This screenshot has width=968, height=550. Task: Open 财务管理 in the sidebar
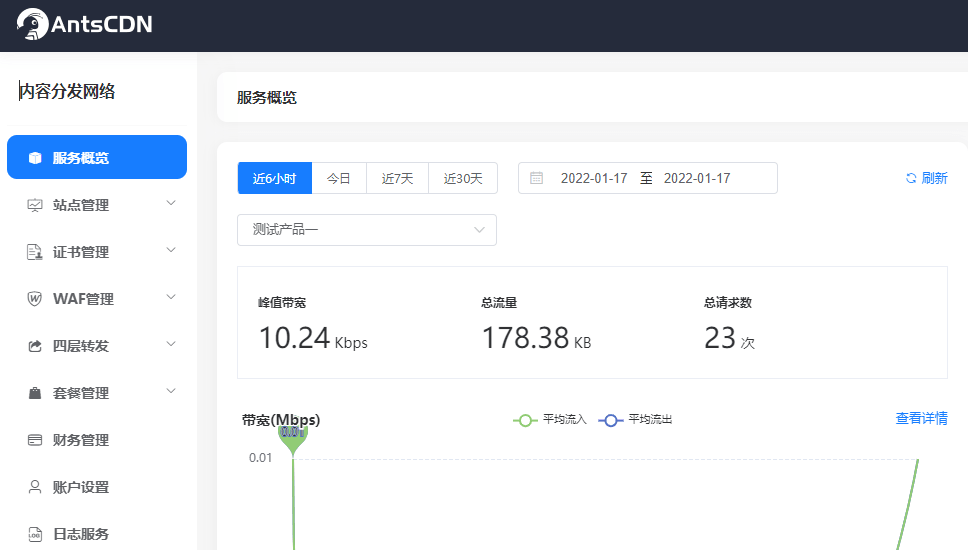[x=80, y=440]
